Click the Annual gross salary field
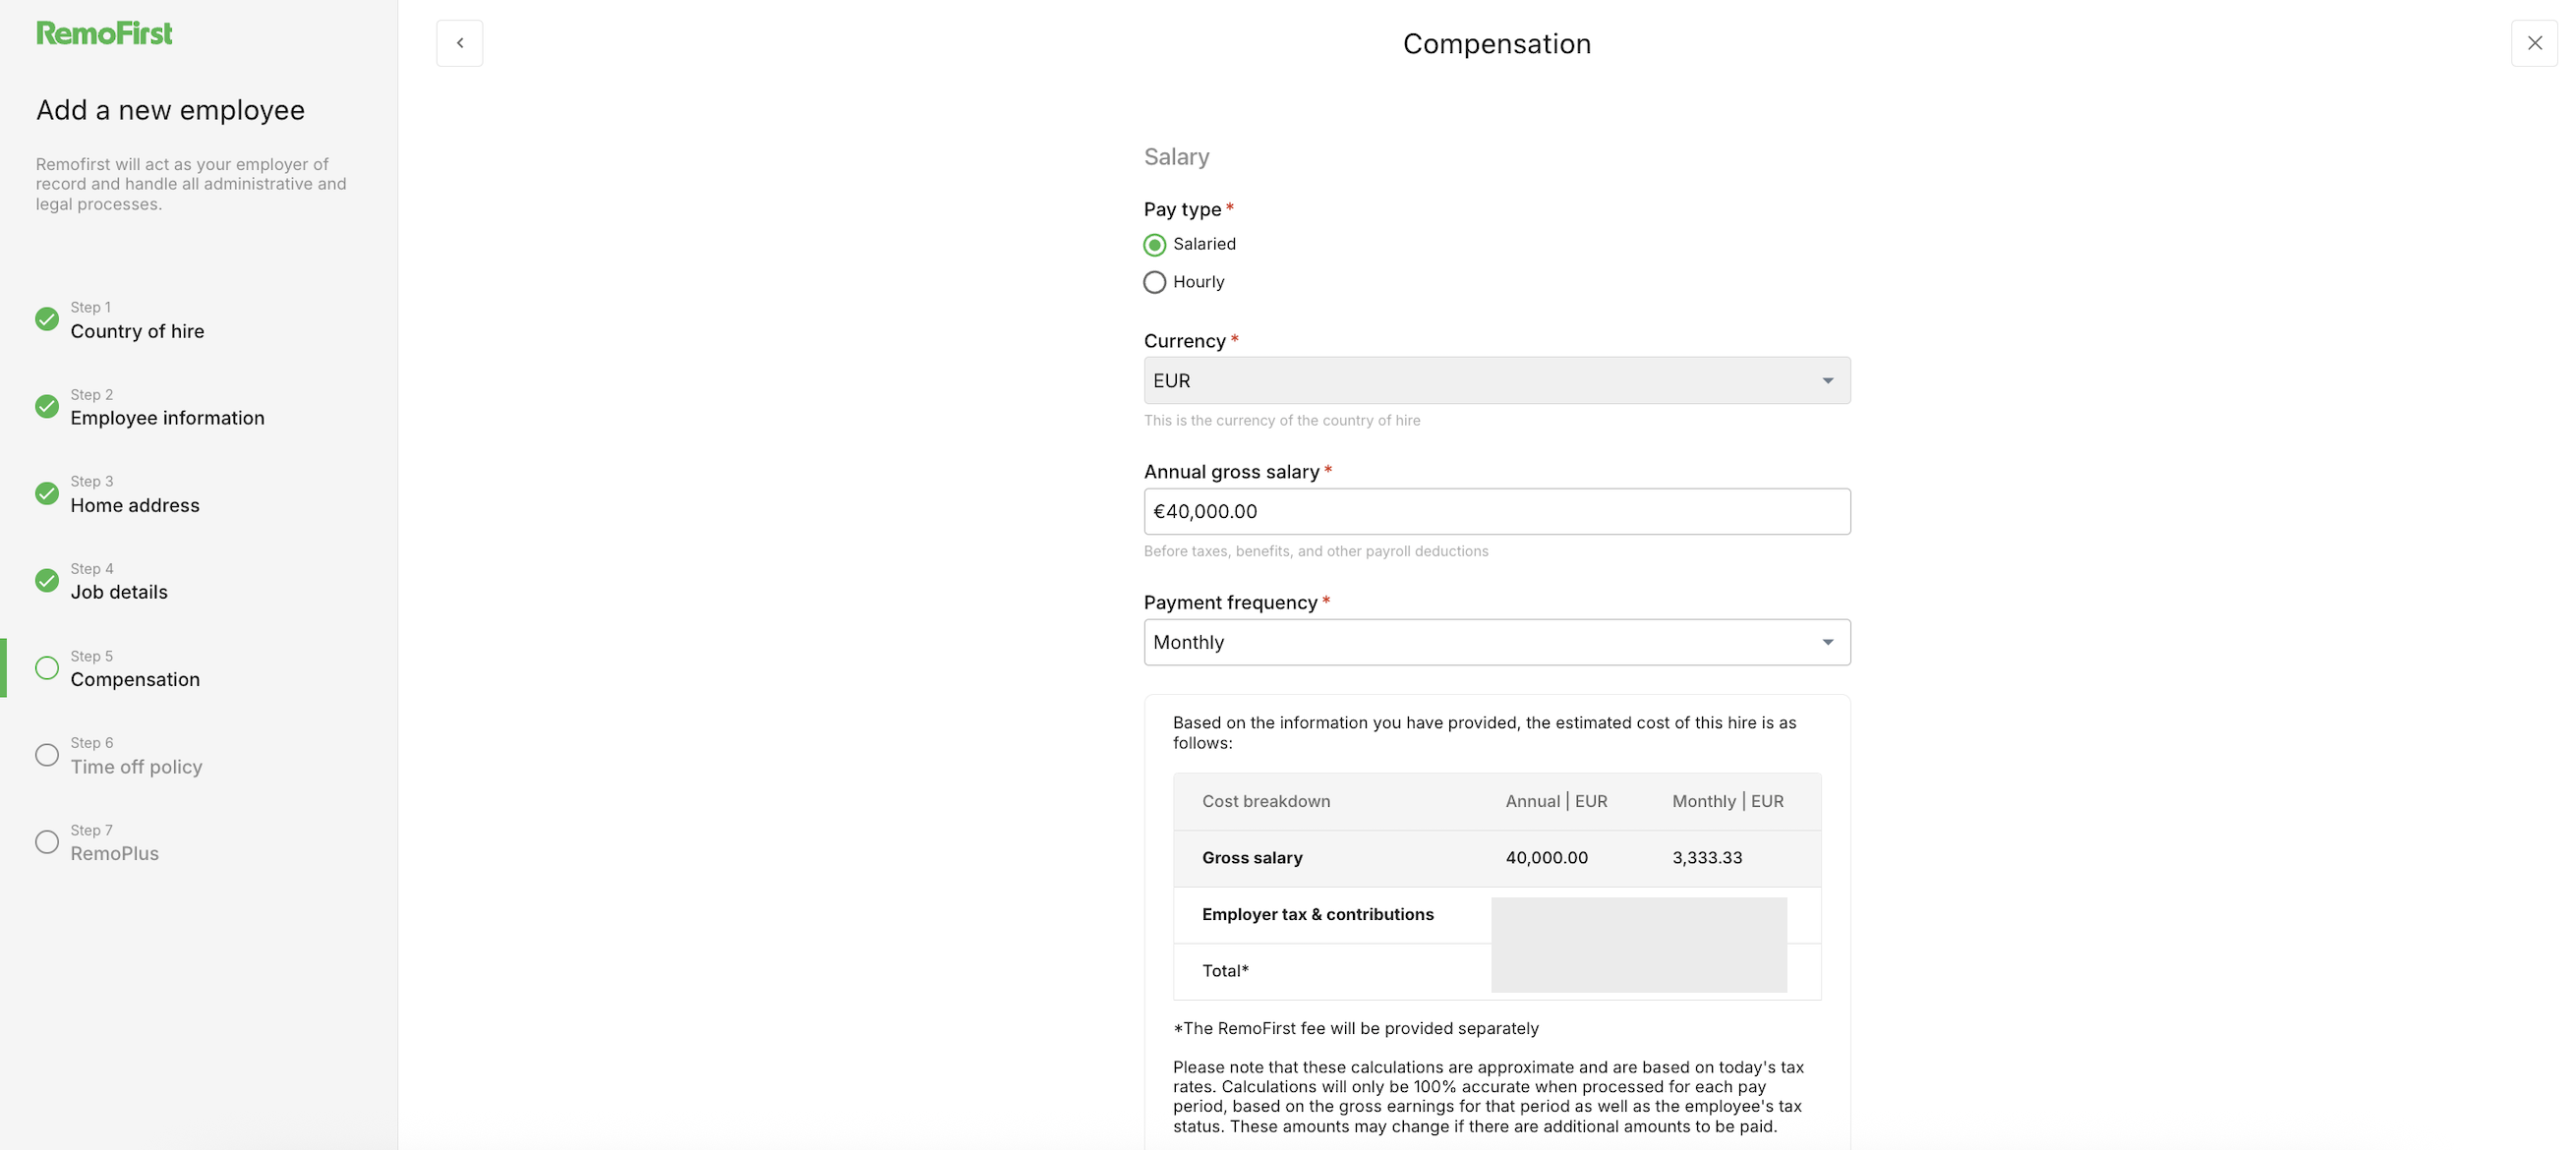Screen dimensions: 2576x1150 coord(1496,511)
